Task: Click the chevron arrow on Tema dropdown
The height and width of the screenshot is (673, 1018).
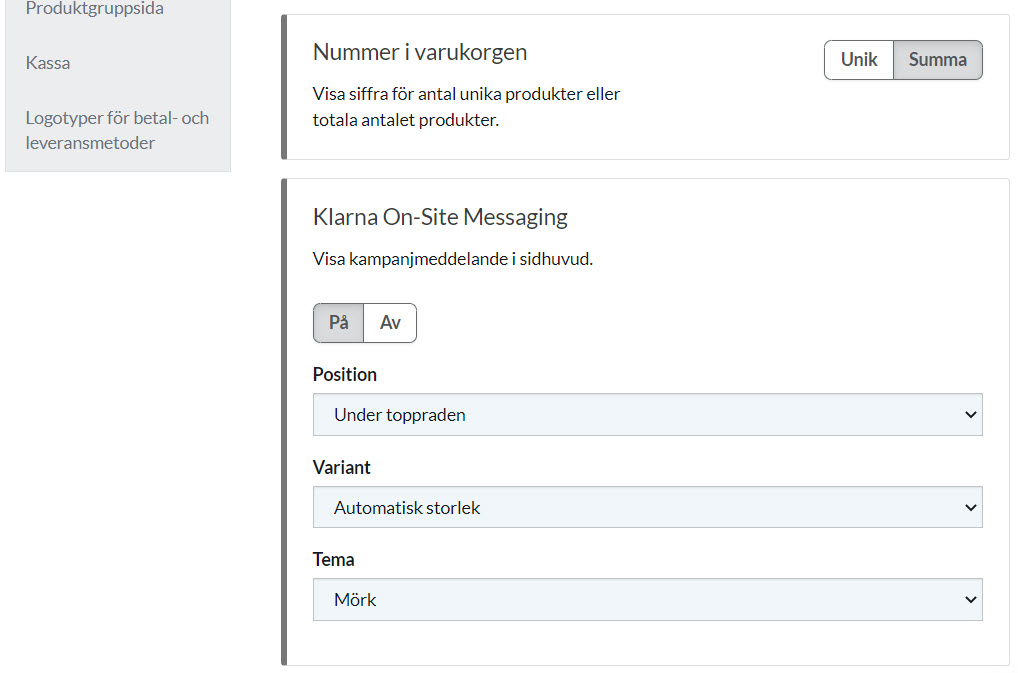Action: tap(968, 599)
